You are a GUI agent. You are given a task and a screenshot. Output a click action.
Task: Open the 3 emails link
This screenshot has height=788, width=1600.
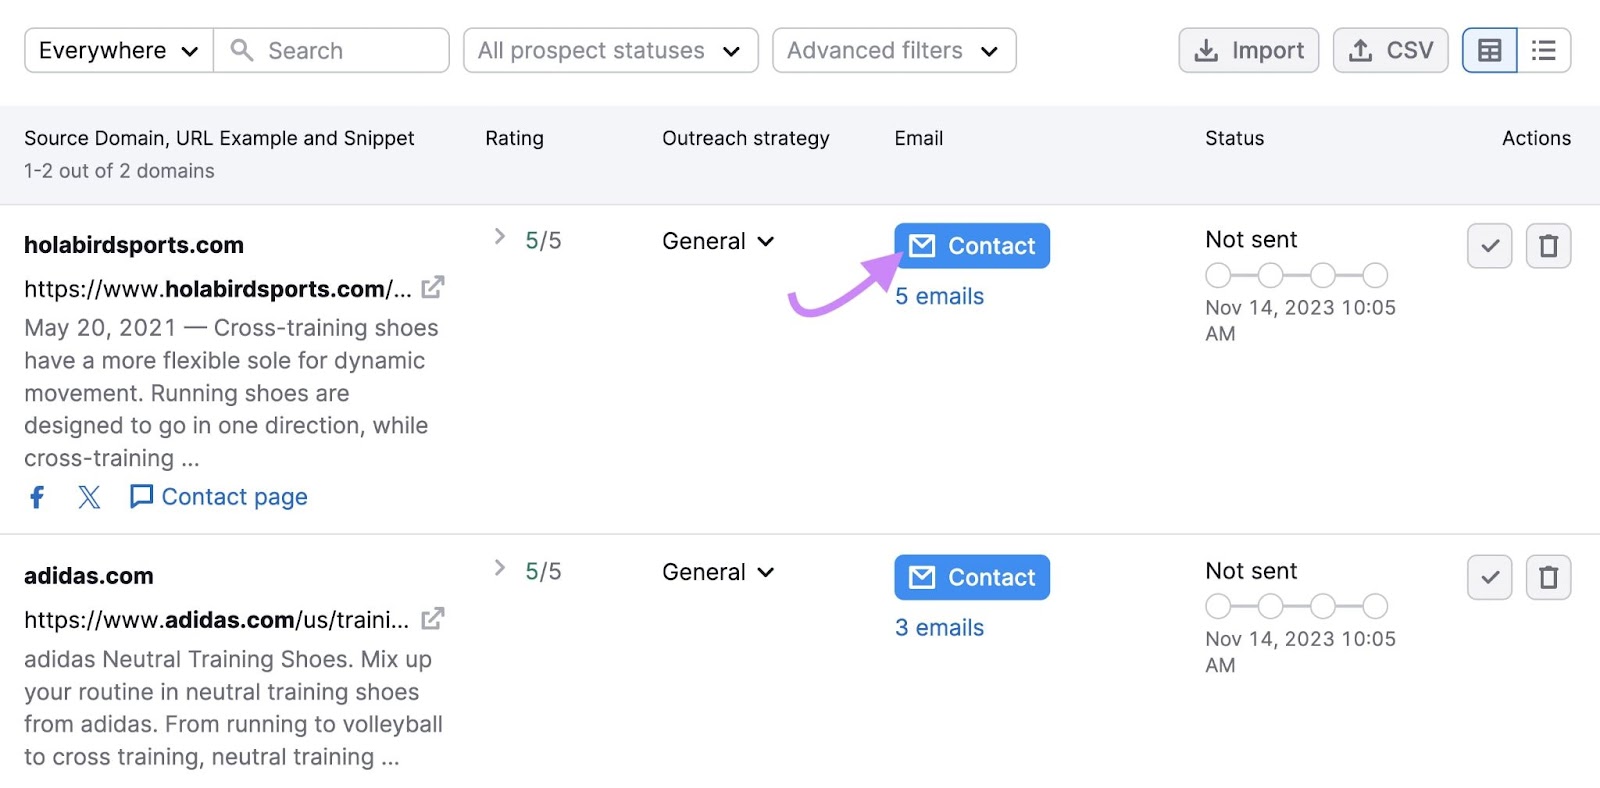click(939, 627)
